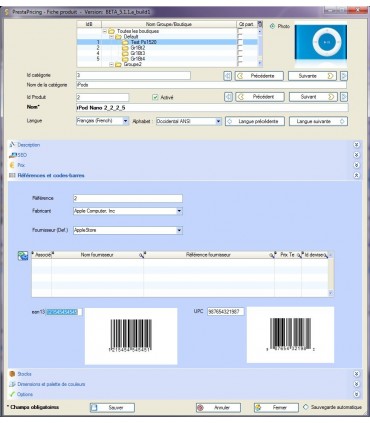The width and height of the screenshot is (370, 423).
Task: Click the Options section checkmark icon
Action: 12,394
